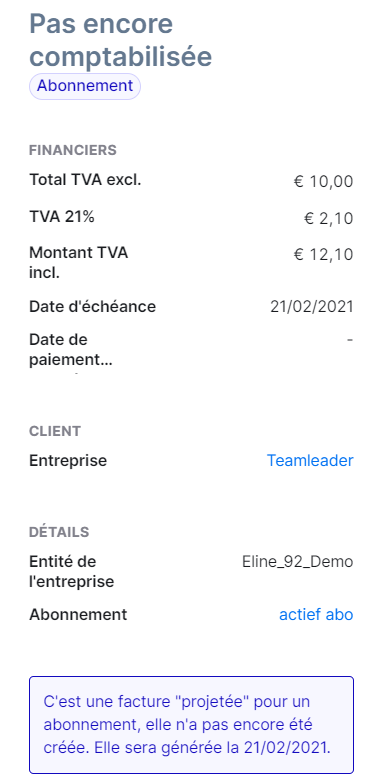Click the projected invoice info message box
Viewport: 373px width, 776px height.
pos(191,725)
